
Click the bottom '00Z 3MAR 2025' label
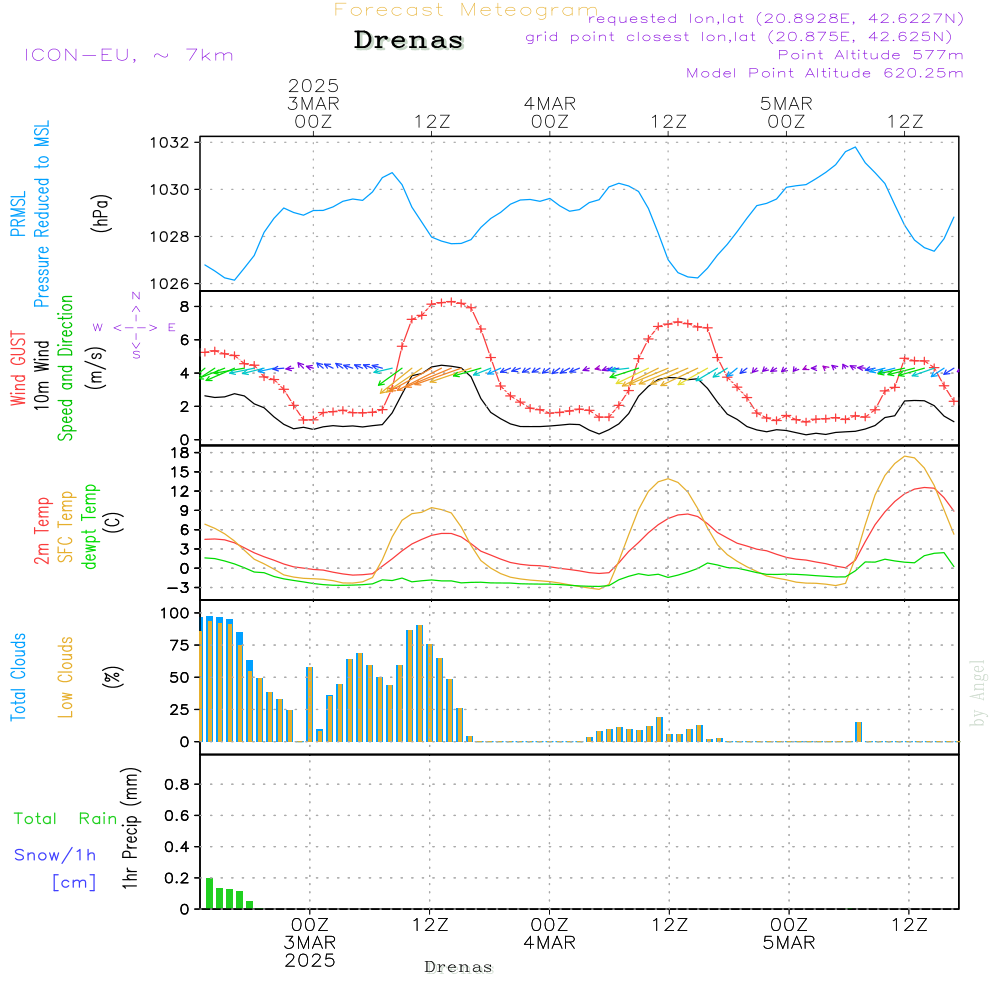pyautogui.click(x=310, y=943)
